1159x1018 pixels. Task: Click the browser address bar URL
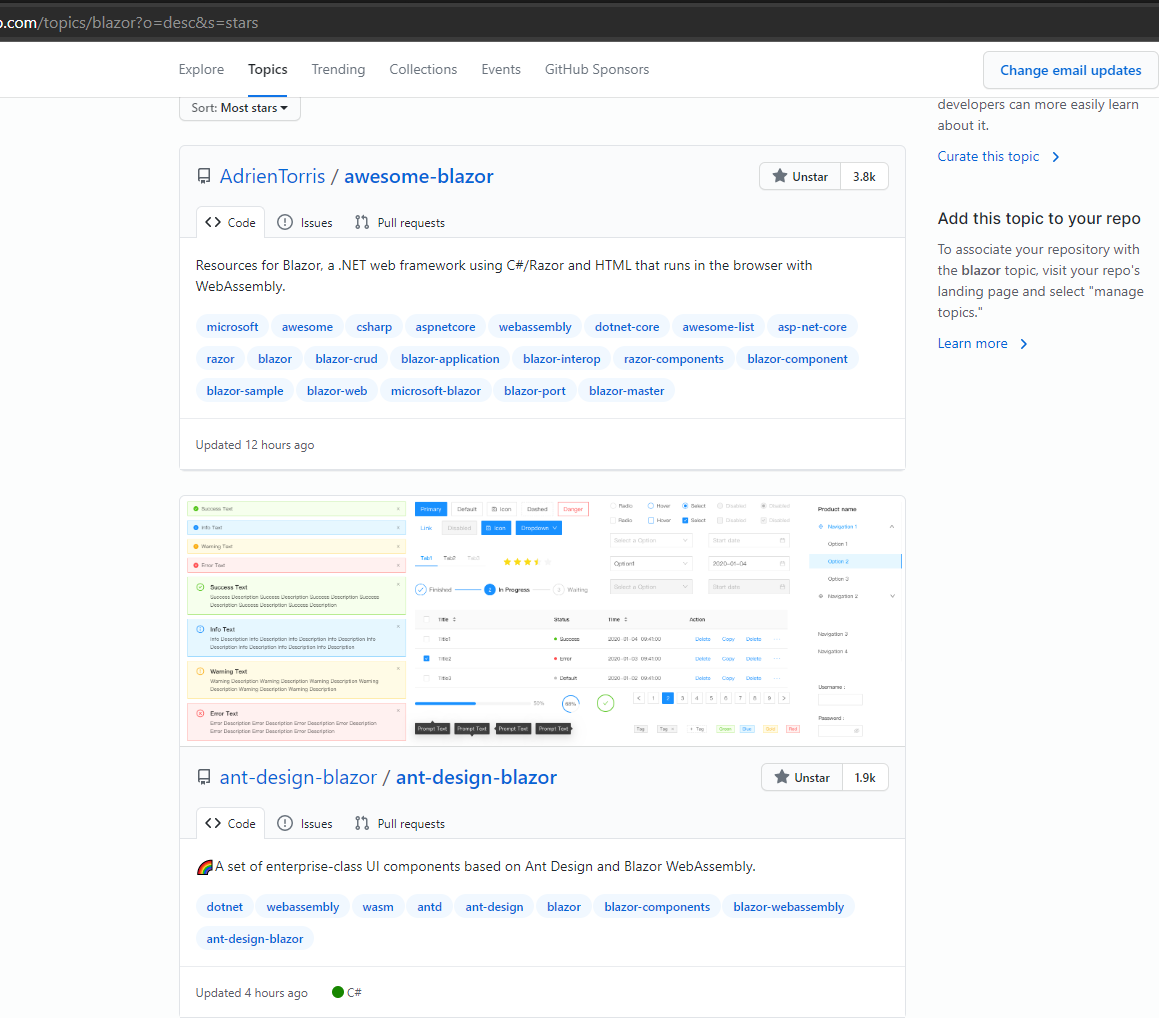click(x=129, y=23)
